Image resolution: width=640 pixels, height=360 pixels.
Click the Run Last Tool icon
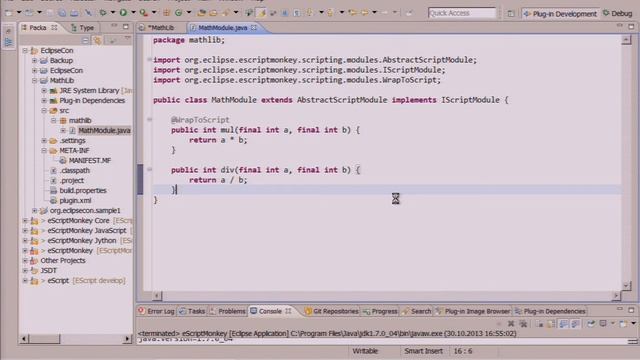click(143, 13)
